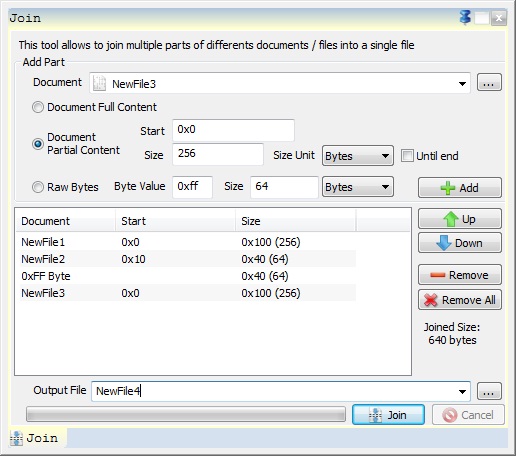This screenshot has width=516, height=456.
Task: Select the 0xFF Byte row in list
Action: [x=188, y=276]
